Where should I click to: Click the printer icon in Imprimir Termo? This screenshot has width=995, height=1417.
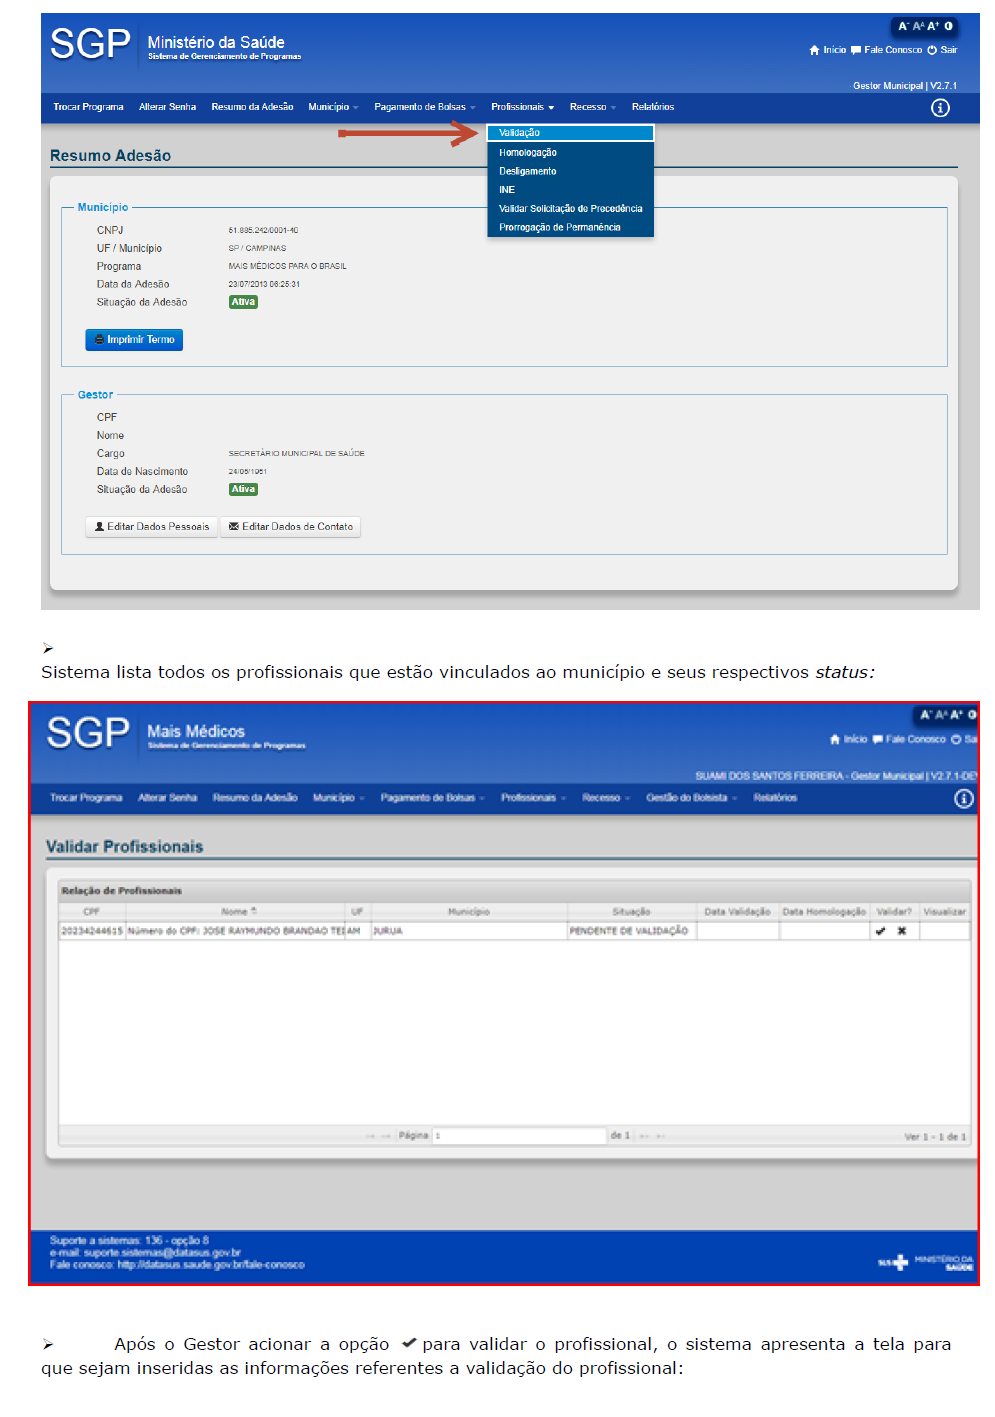99,340
